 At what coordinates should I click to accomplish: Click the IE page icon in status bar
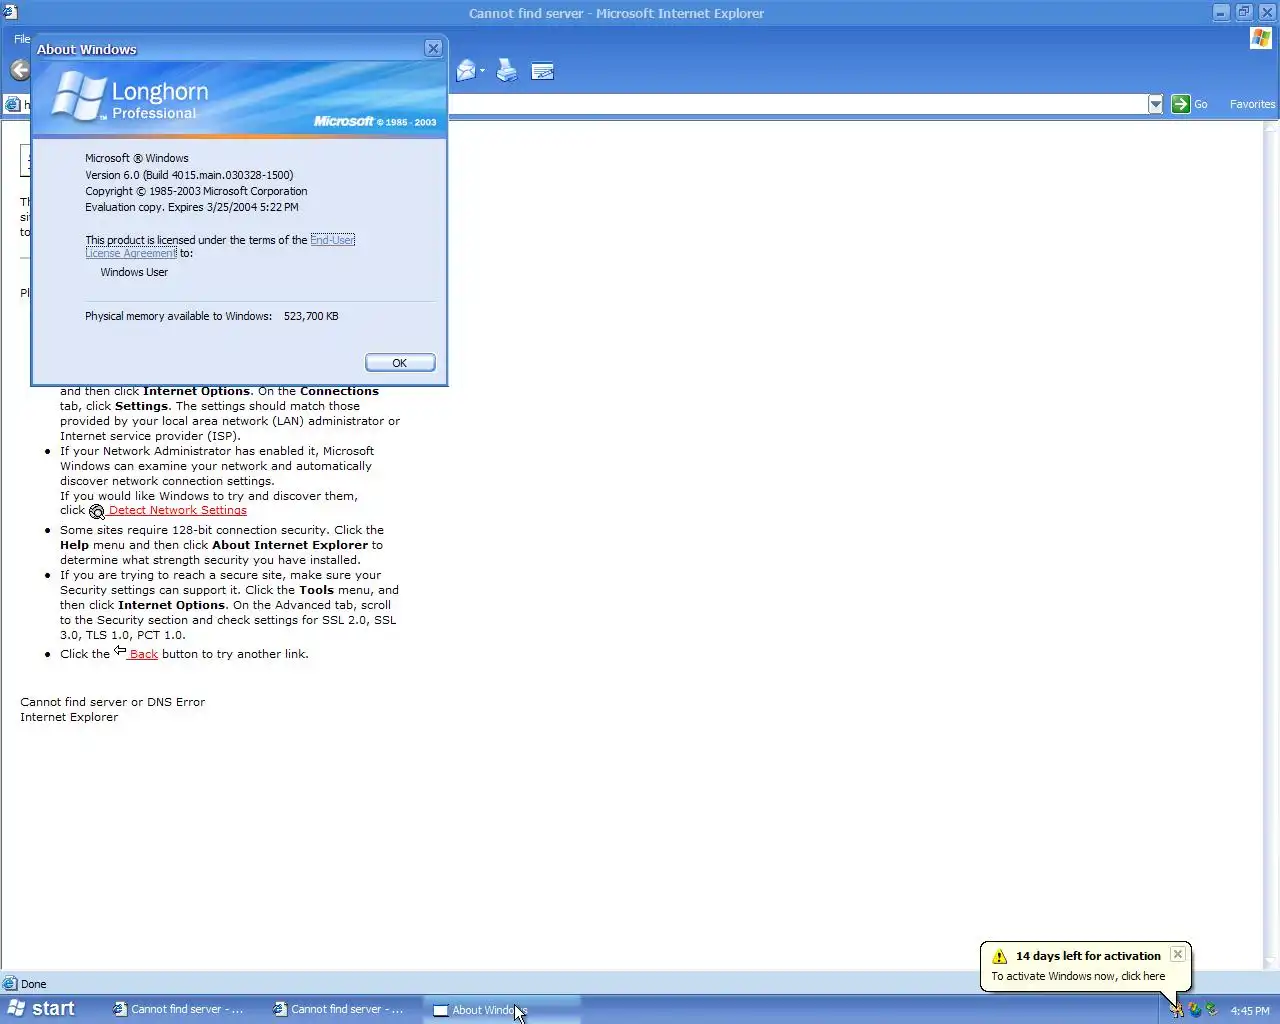[x=10, y=983]
